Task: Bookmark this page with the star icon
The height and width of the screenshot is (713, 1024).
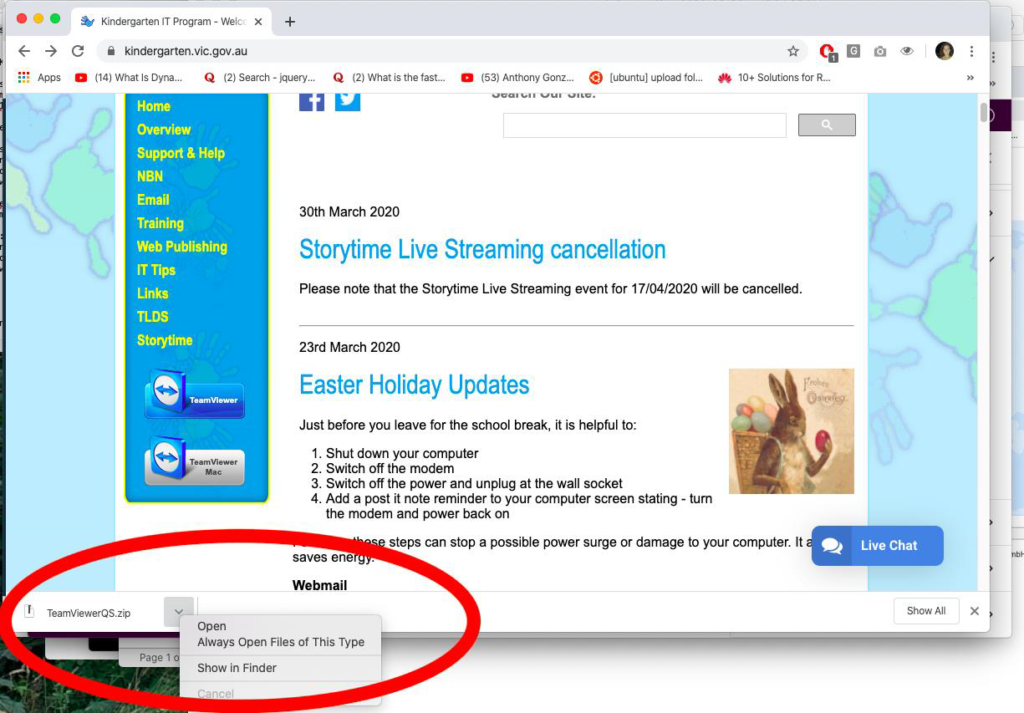Action: 793,51
